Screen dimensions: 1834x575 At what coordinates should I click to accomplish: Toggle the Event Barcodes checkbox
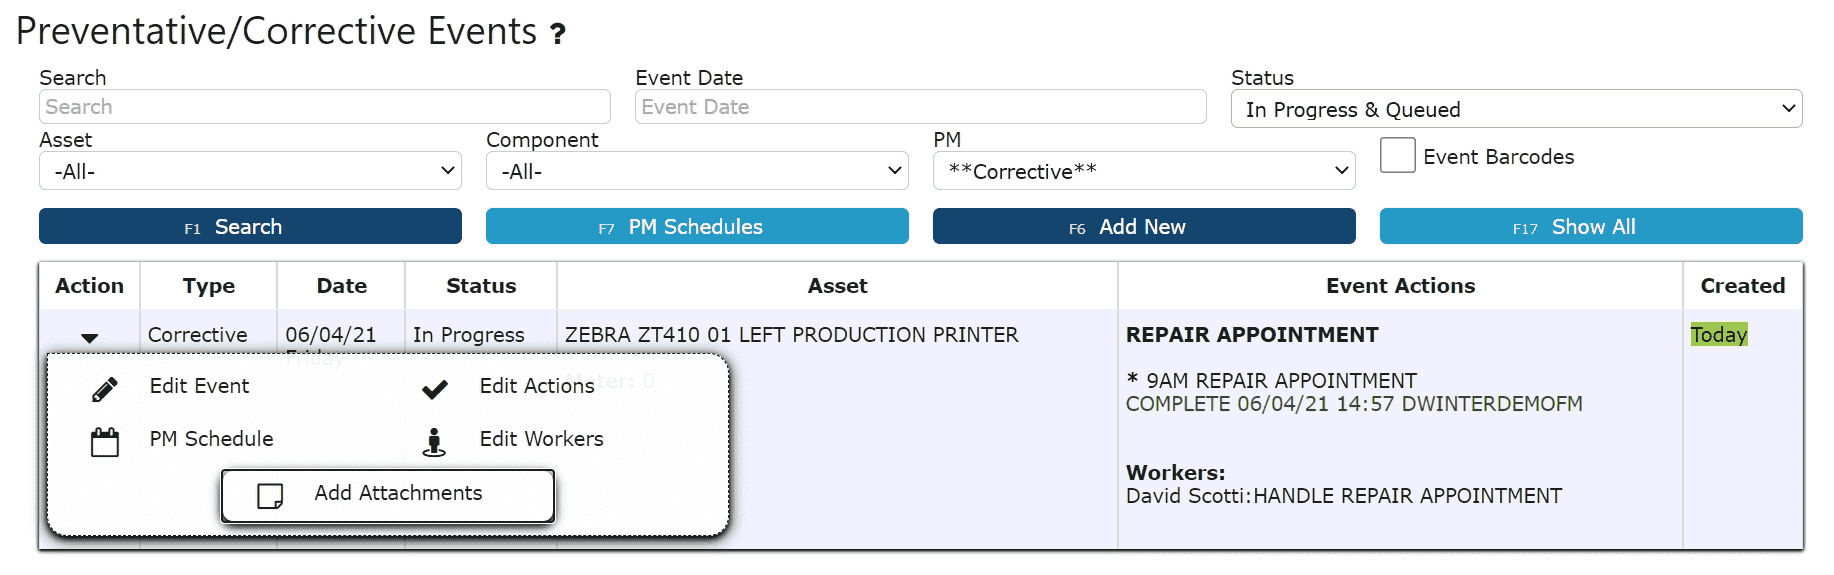tap(1398, 155)
